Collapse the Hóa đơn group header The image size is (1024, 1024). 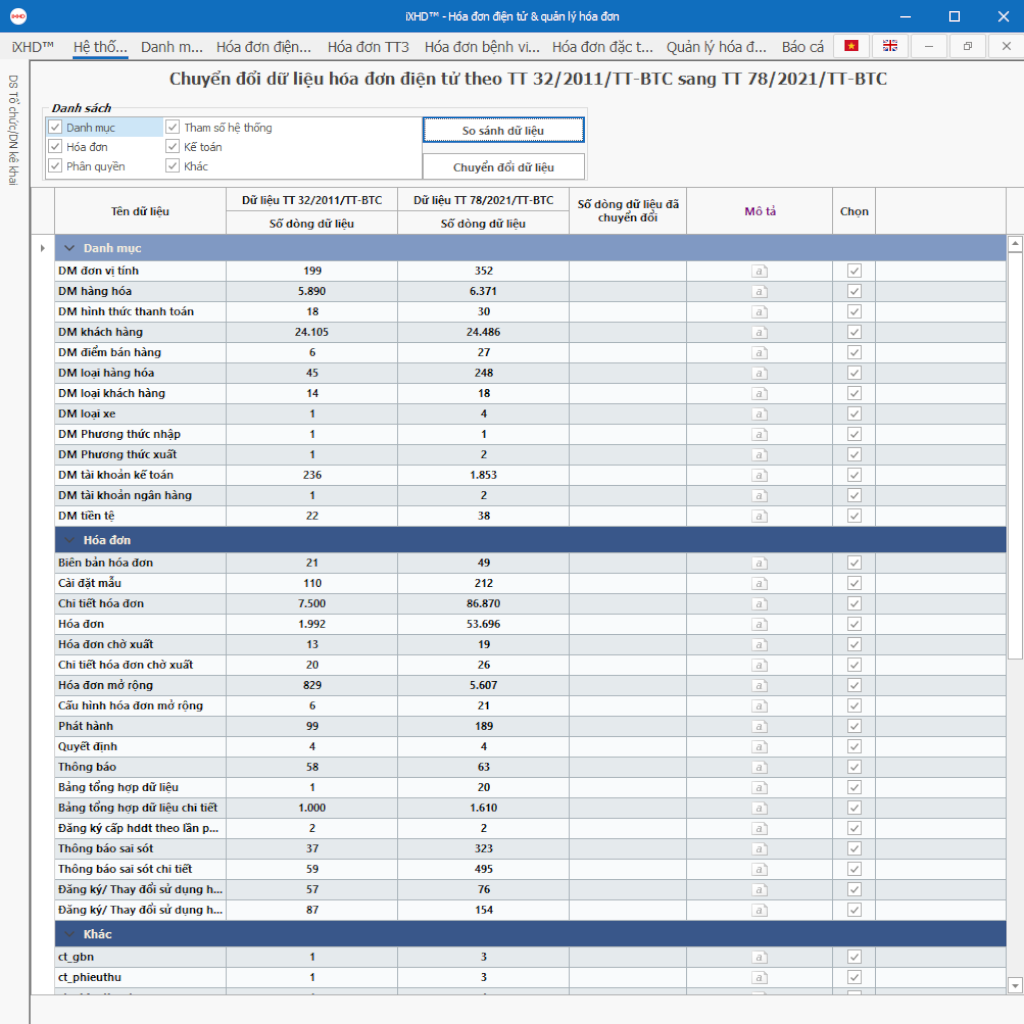[70, 540]
